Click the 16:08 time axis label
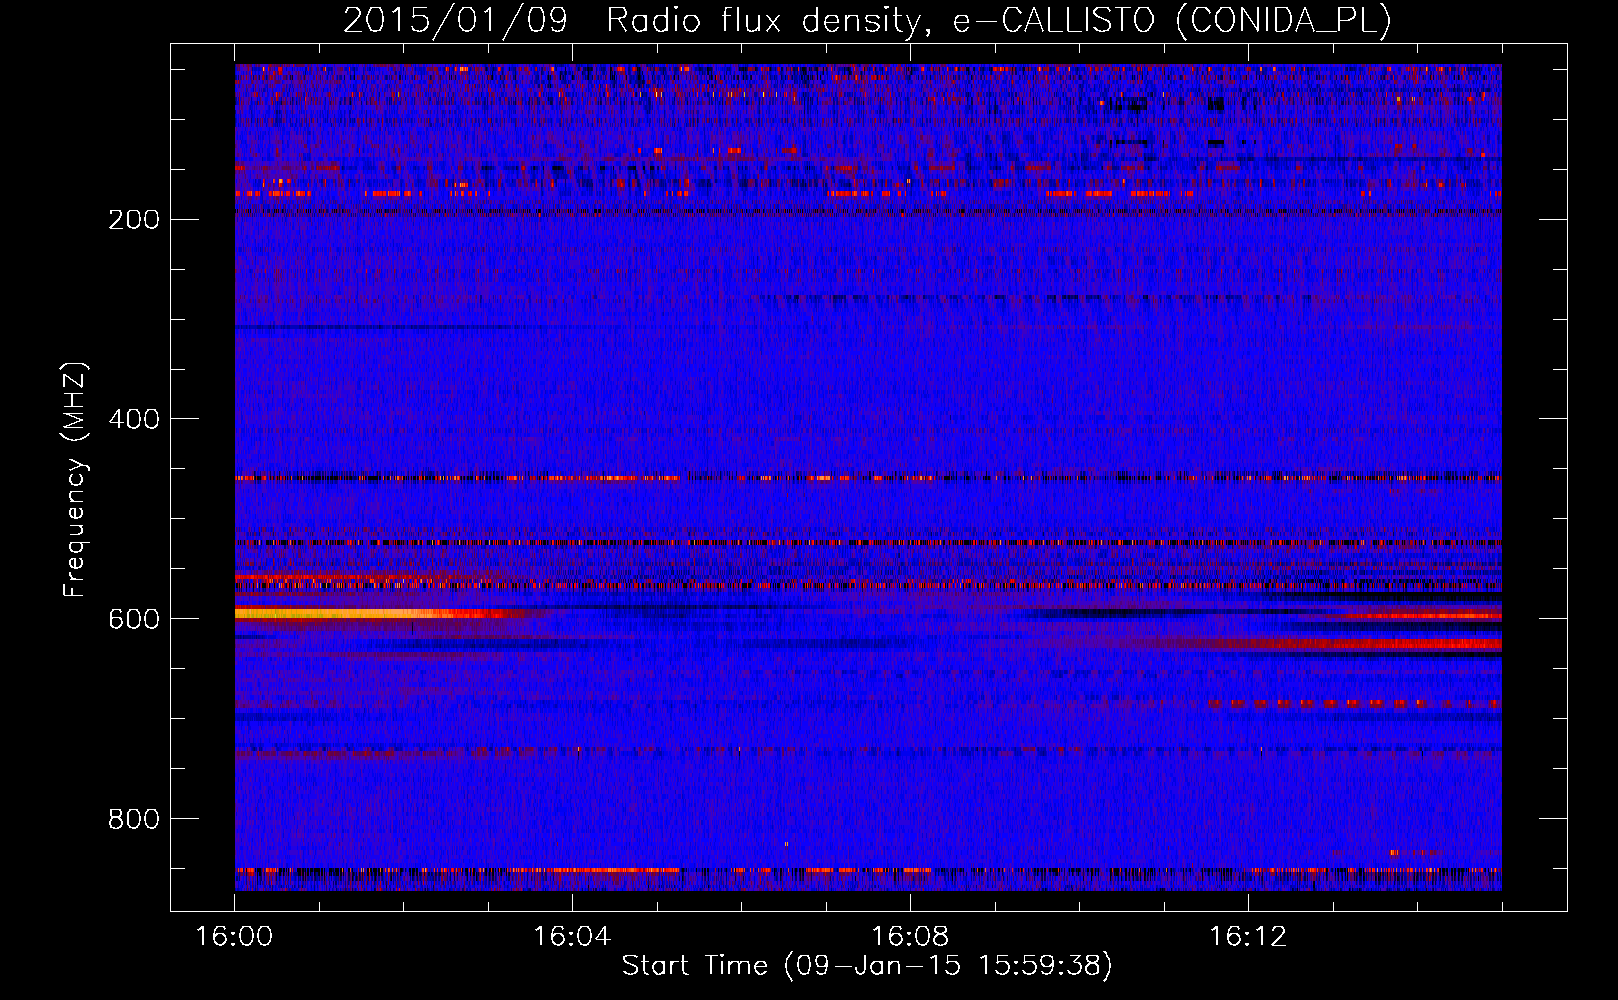Image resolution: width=1618 pixels, height=1000 pixels. (x=910, y=937)
